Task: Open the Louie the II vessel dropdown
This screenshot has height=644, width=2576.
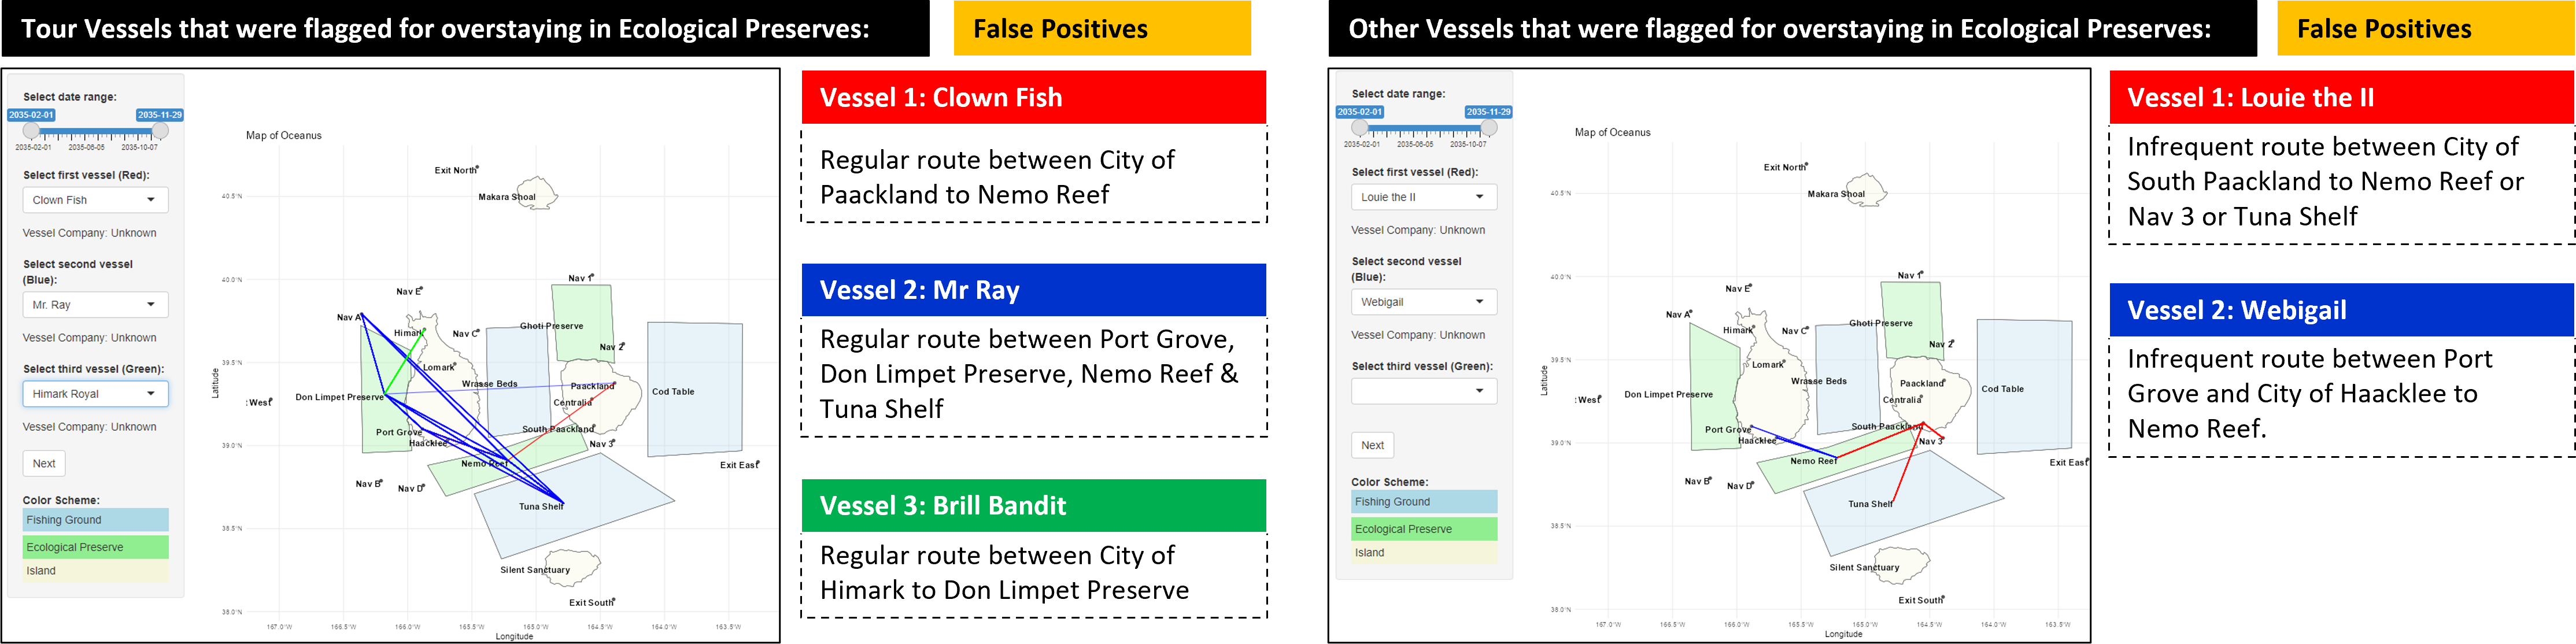Action: (x=1423, y=197)
